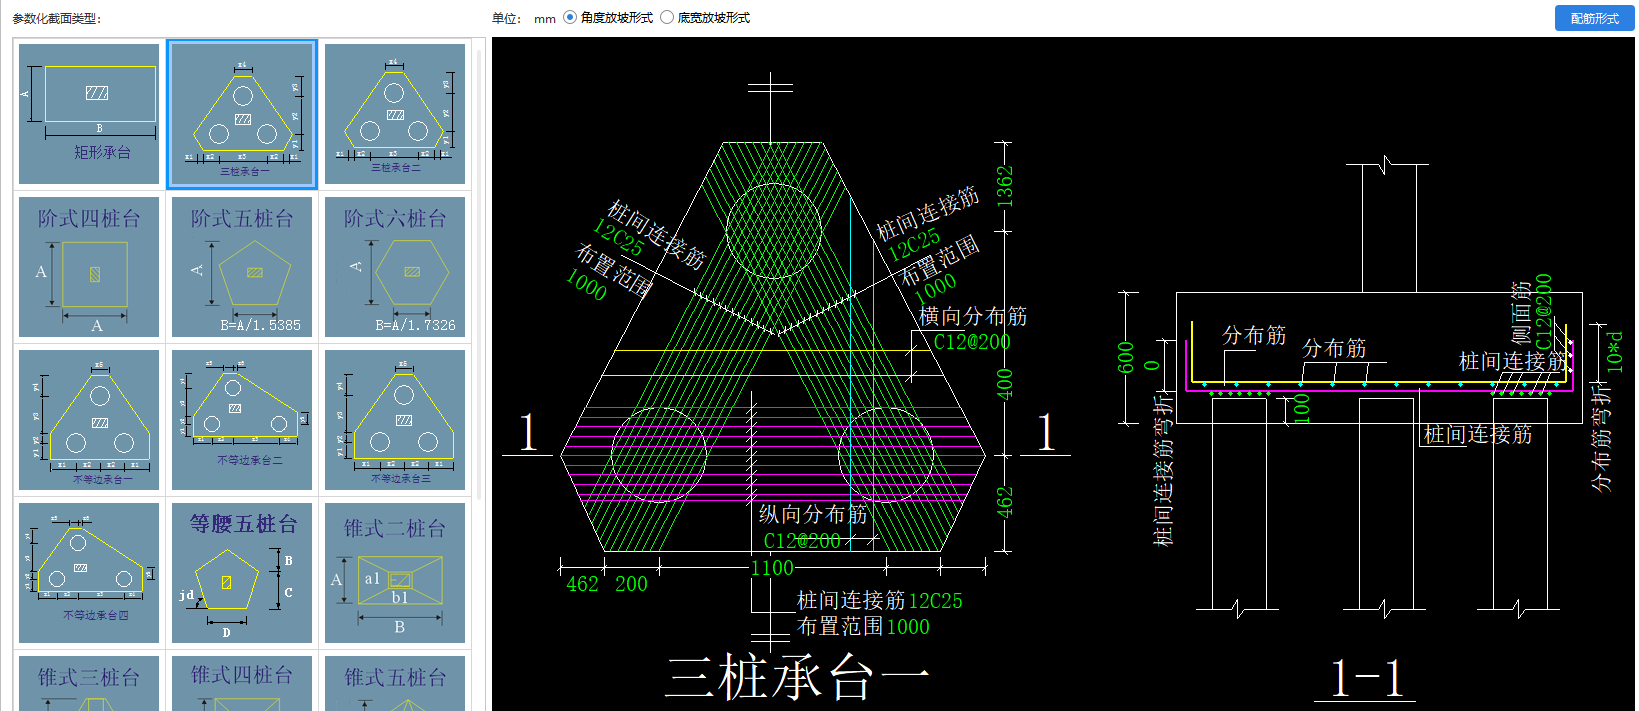Select the 不等边承台三 thumbnail
Image resolution: width=1639 pixels, height=711 pixels.
tap(395, 420)
